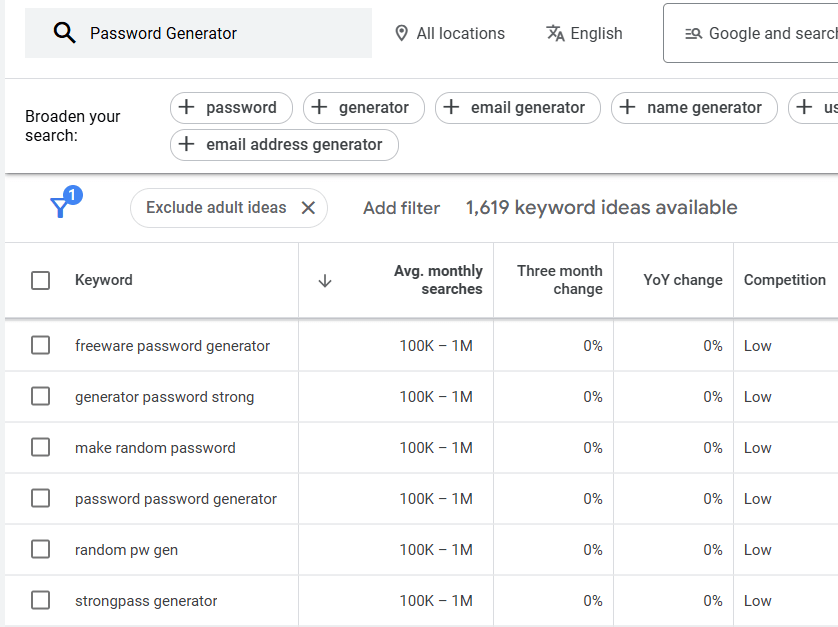Click the language translate icon

(x=555, y=33)
